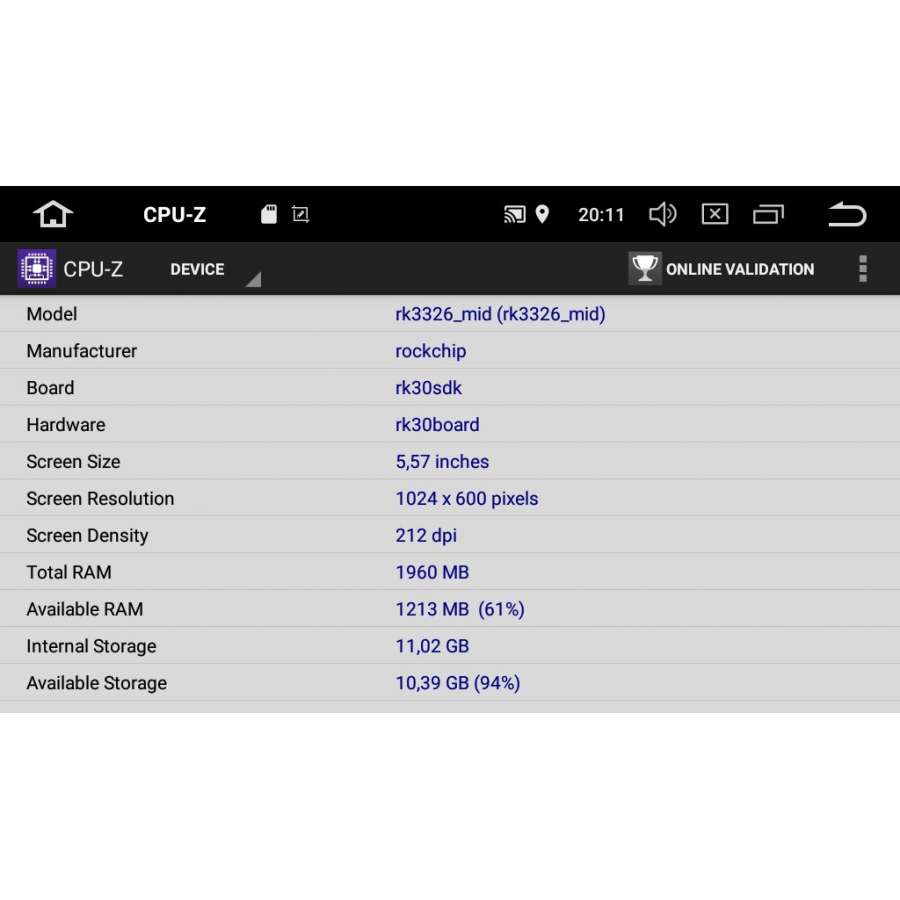Image resolution: width=900 pixels, height=900 pixels.
Task: Select the rockchip value
Action: [x=430, y=351]
